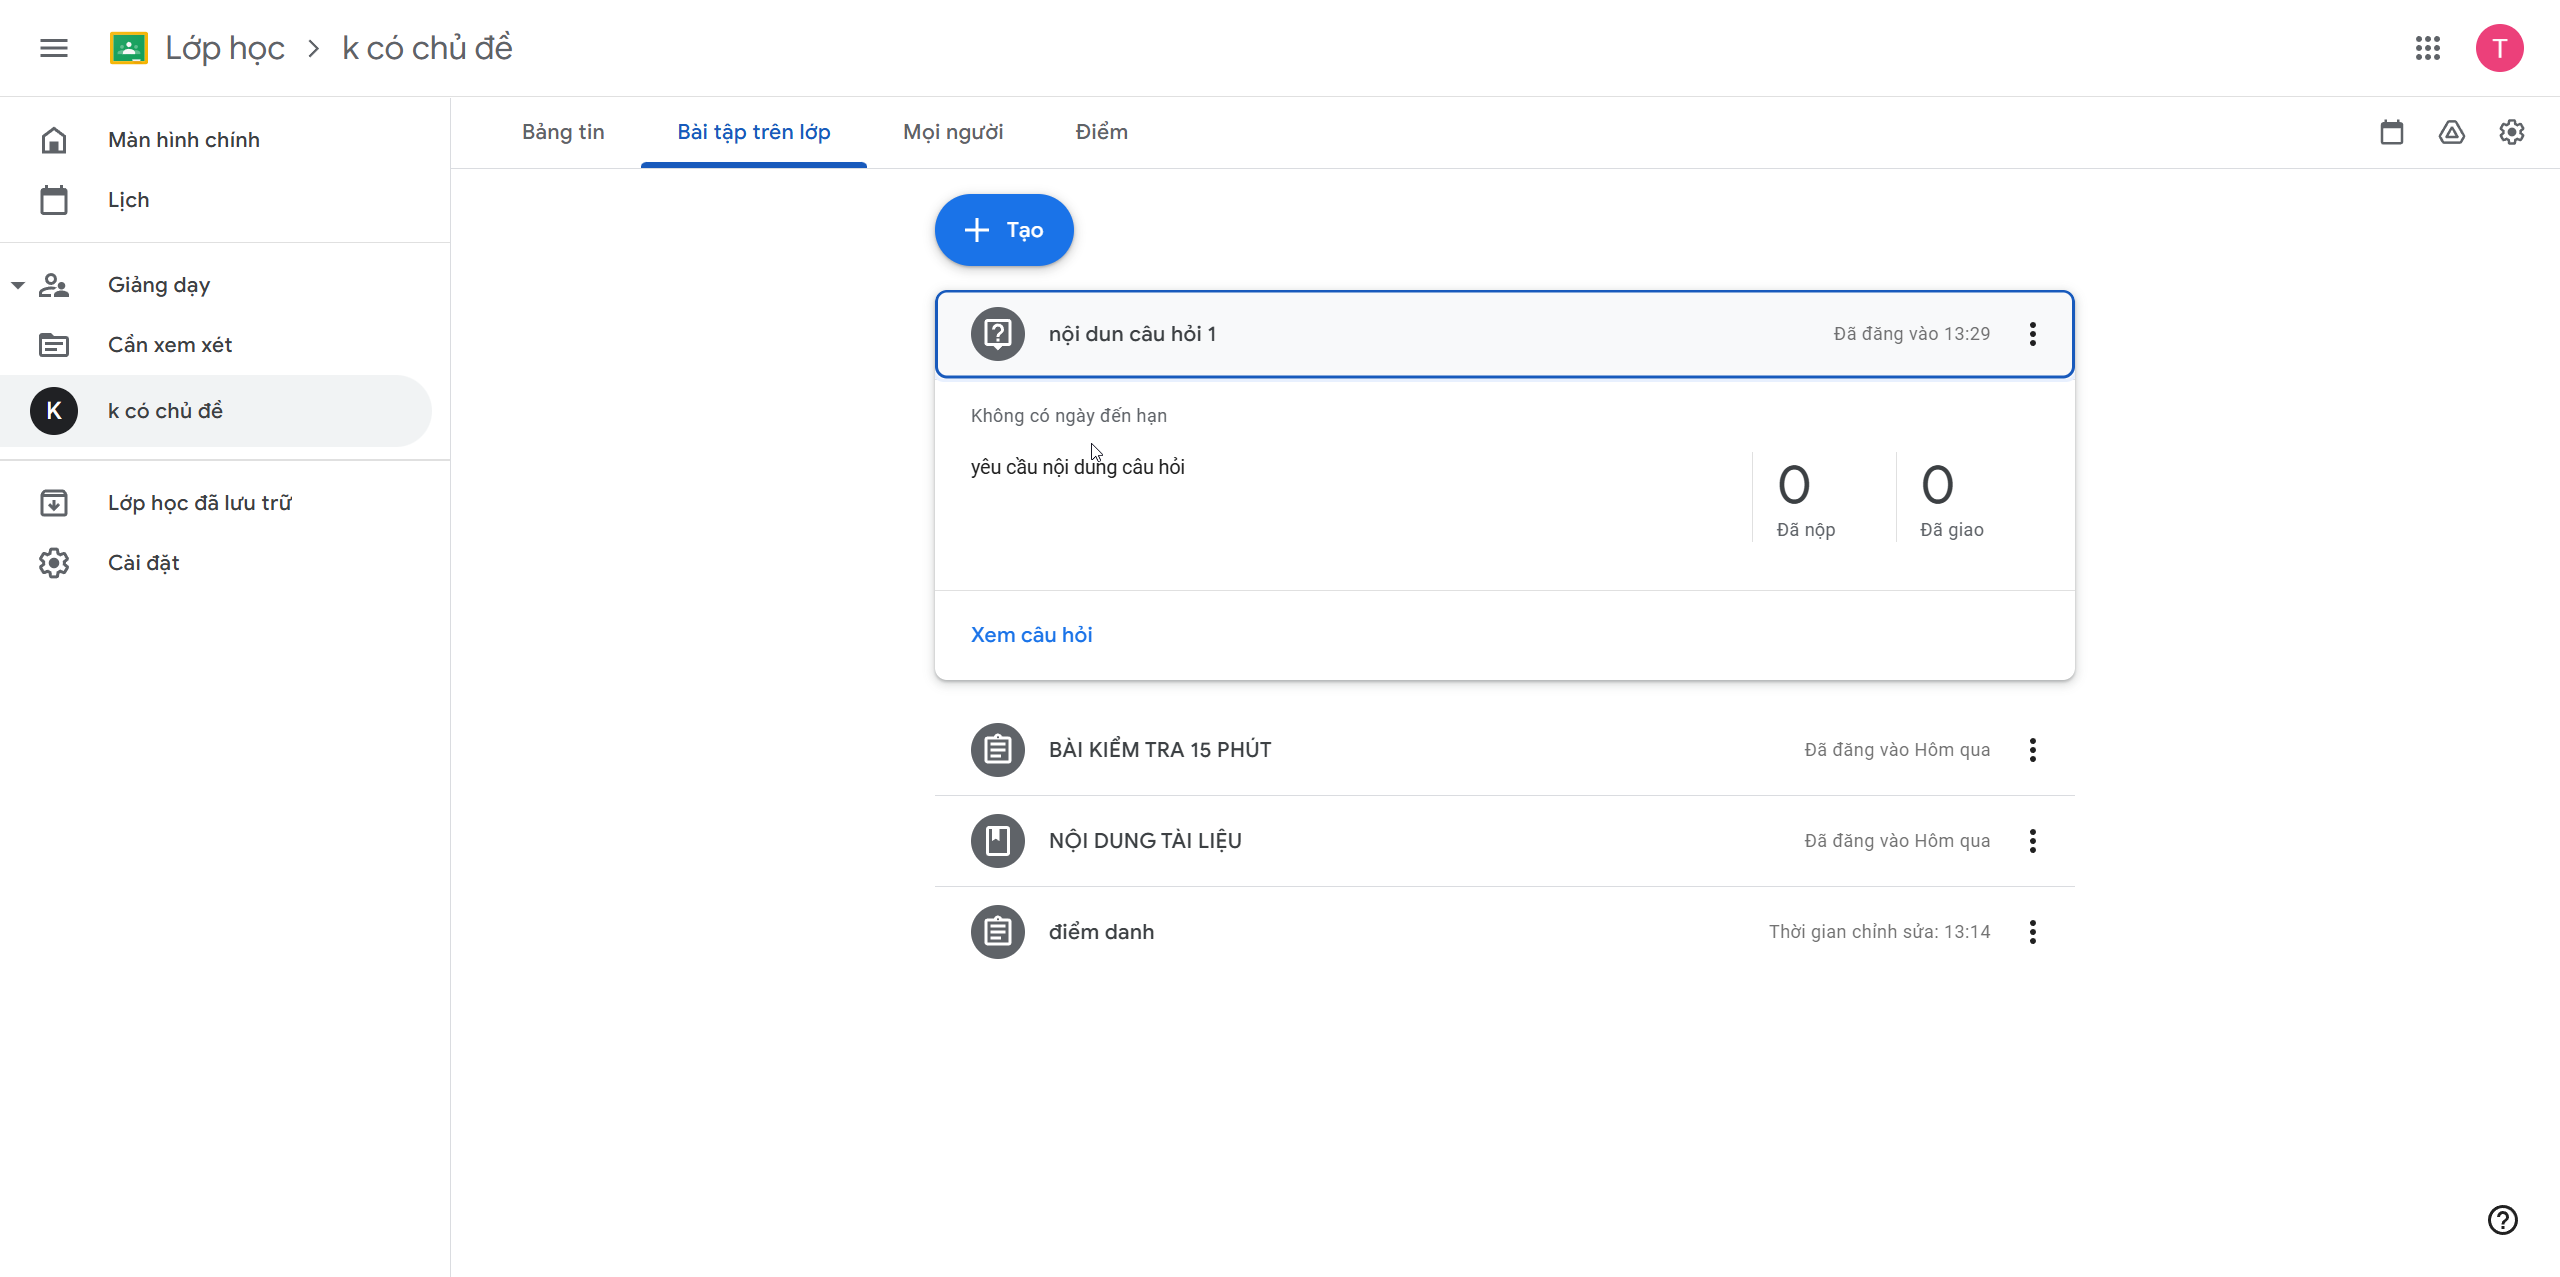Open Lớp học đã lưu trữ in sidebar
Viewport: 2560px width, 1277px height.
[x=200, y=503]
